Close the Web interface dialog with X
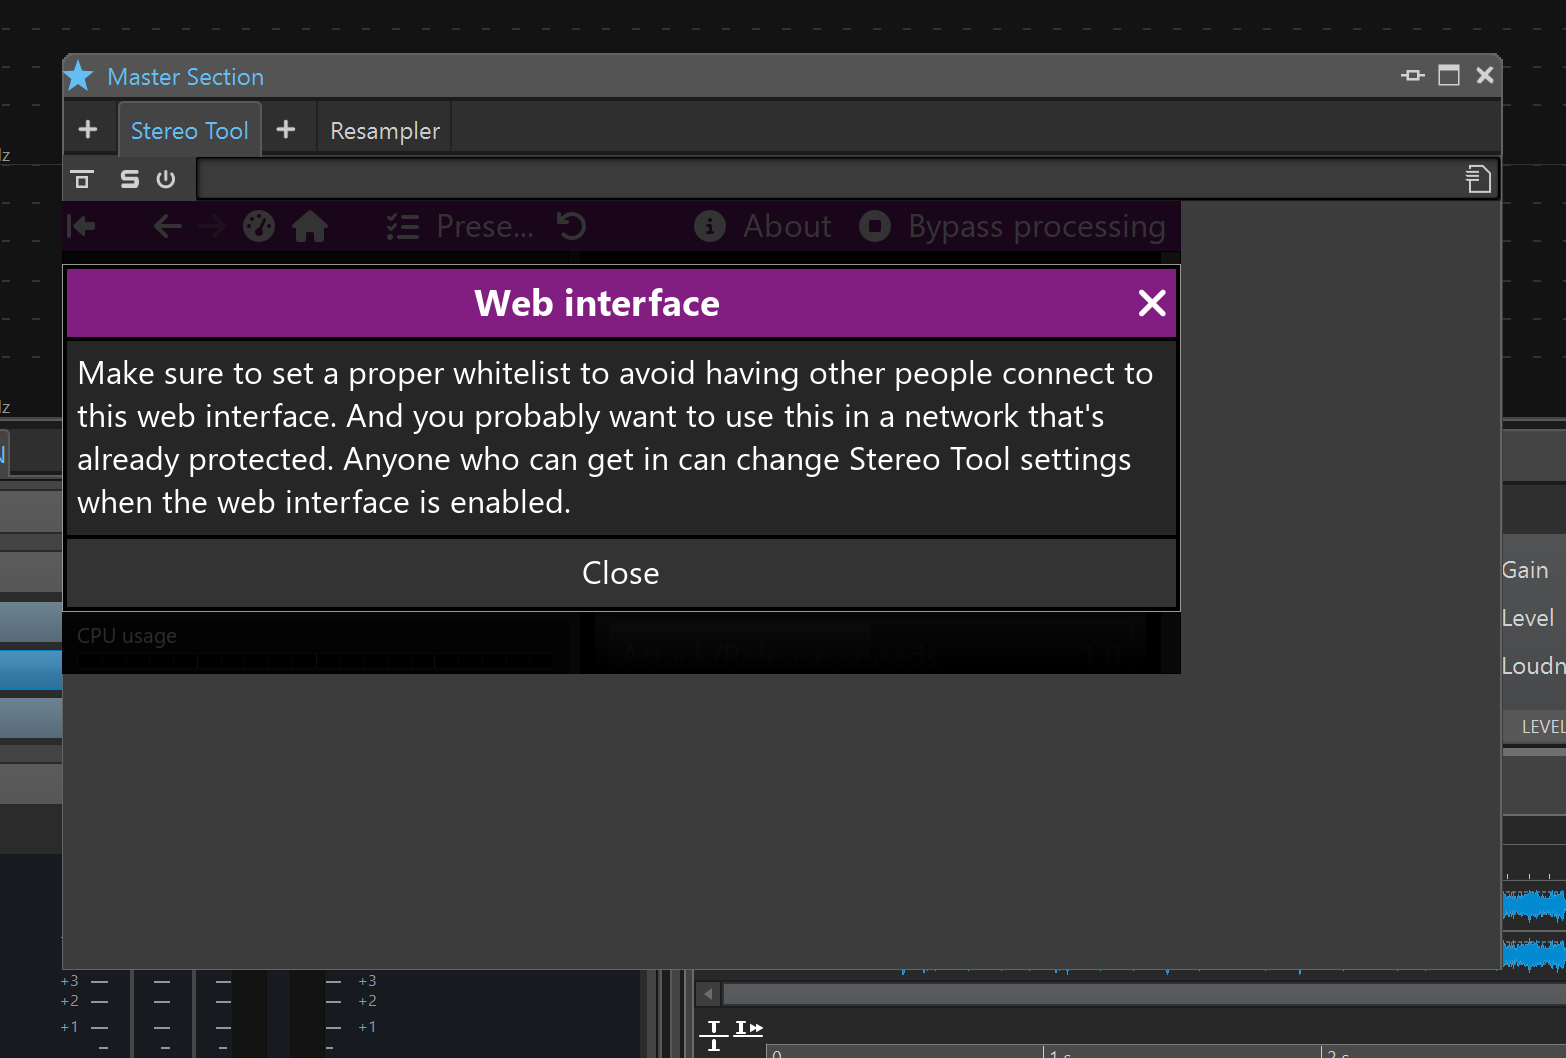This screenshot has height=1058, width=1566. tap(1152, 303)
